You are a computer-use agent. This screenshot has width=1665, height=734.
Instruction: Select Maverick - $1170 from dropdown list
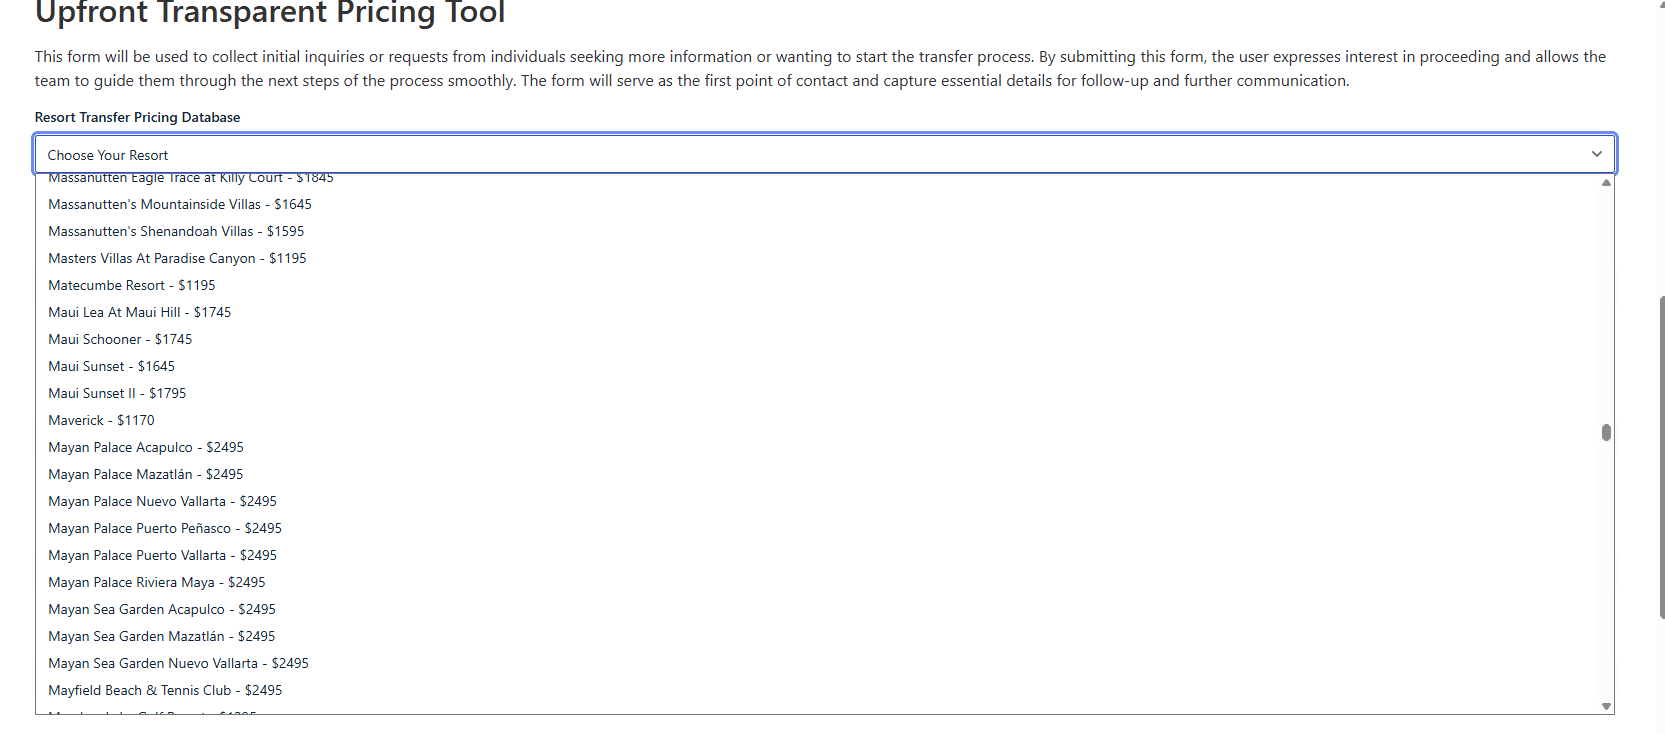pos(101,420)
